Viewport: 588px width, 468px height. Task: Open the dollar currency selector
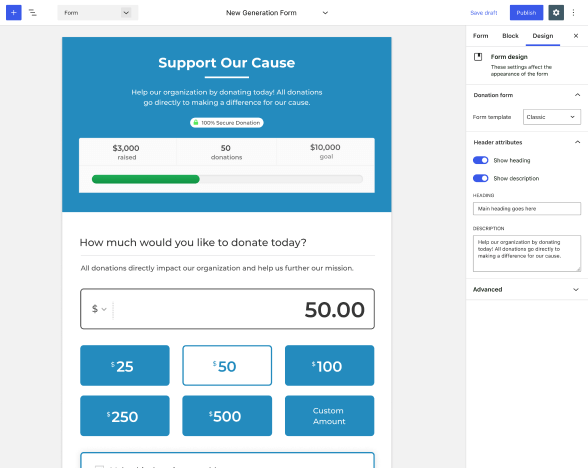click(99, 309)
